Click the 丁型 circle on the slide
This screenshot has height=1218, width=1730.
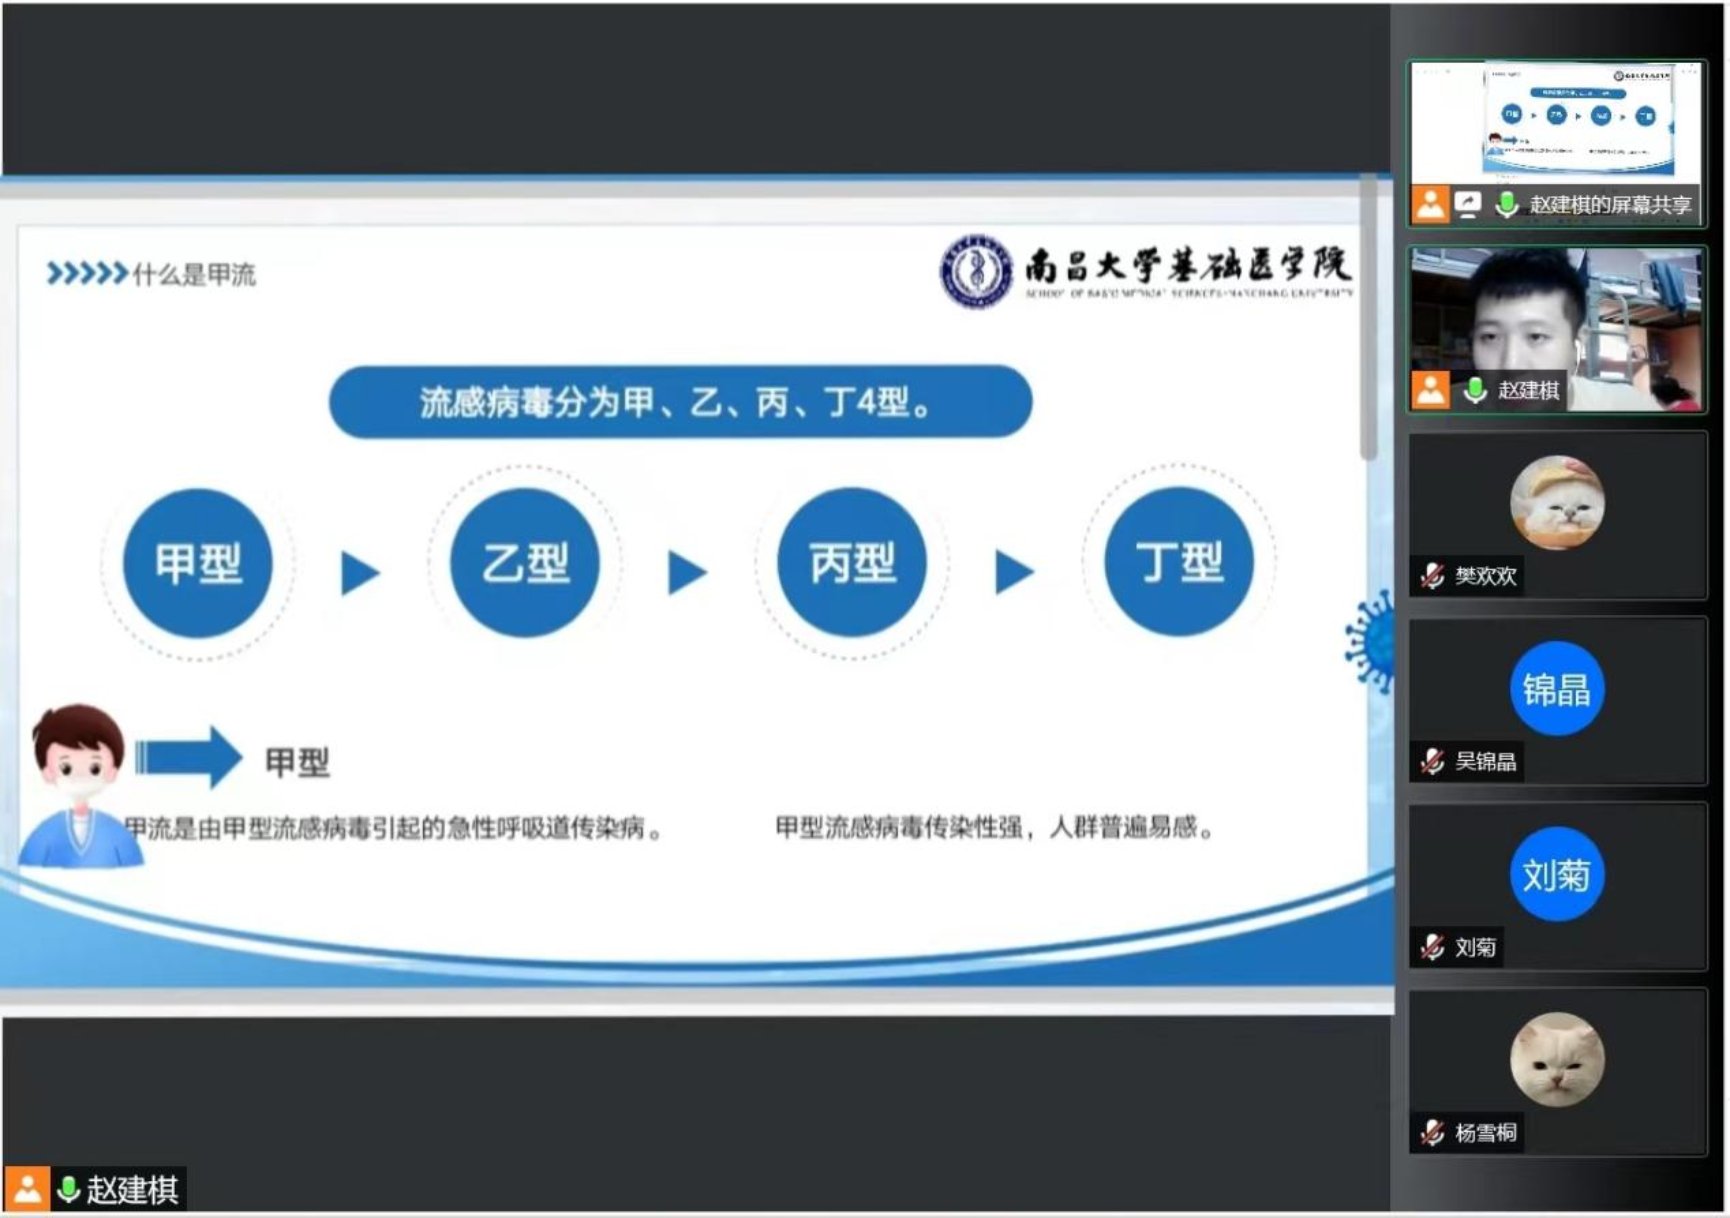pyautogui.click(x=1178, y=562)
